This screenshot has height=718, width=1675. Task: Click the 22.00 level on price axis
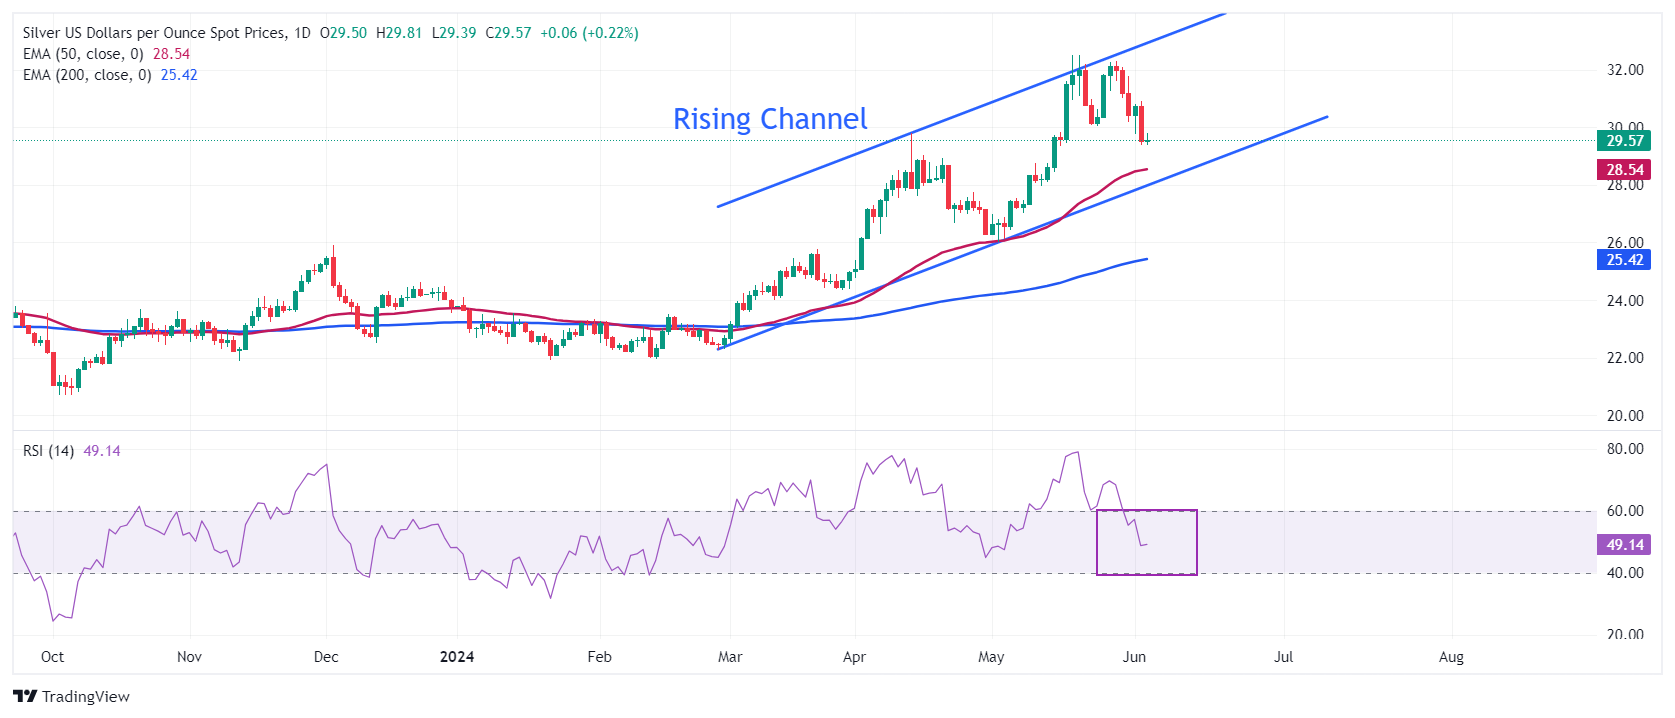point(1624,358)
